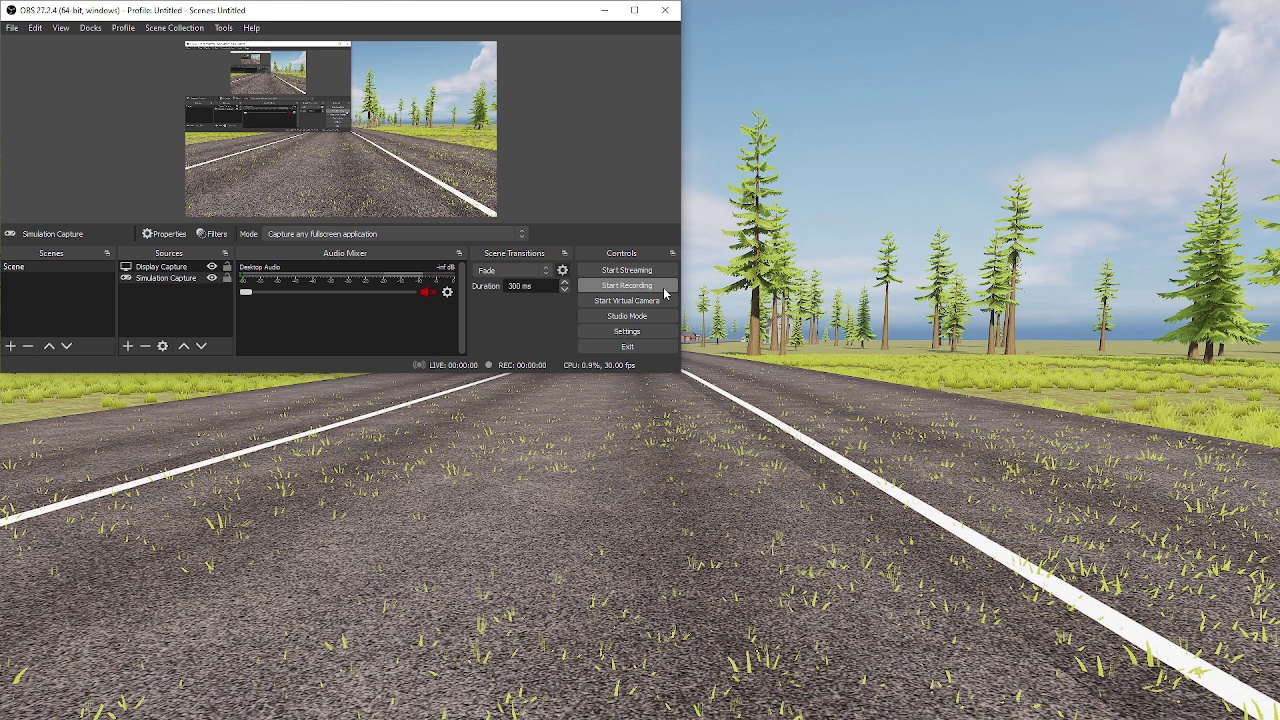Viewport: 1280px width, 720px height.
Task: Open Fade transition properties gear icon
Action: [562, 270]
